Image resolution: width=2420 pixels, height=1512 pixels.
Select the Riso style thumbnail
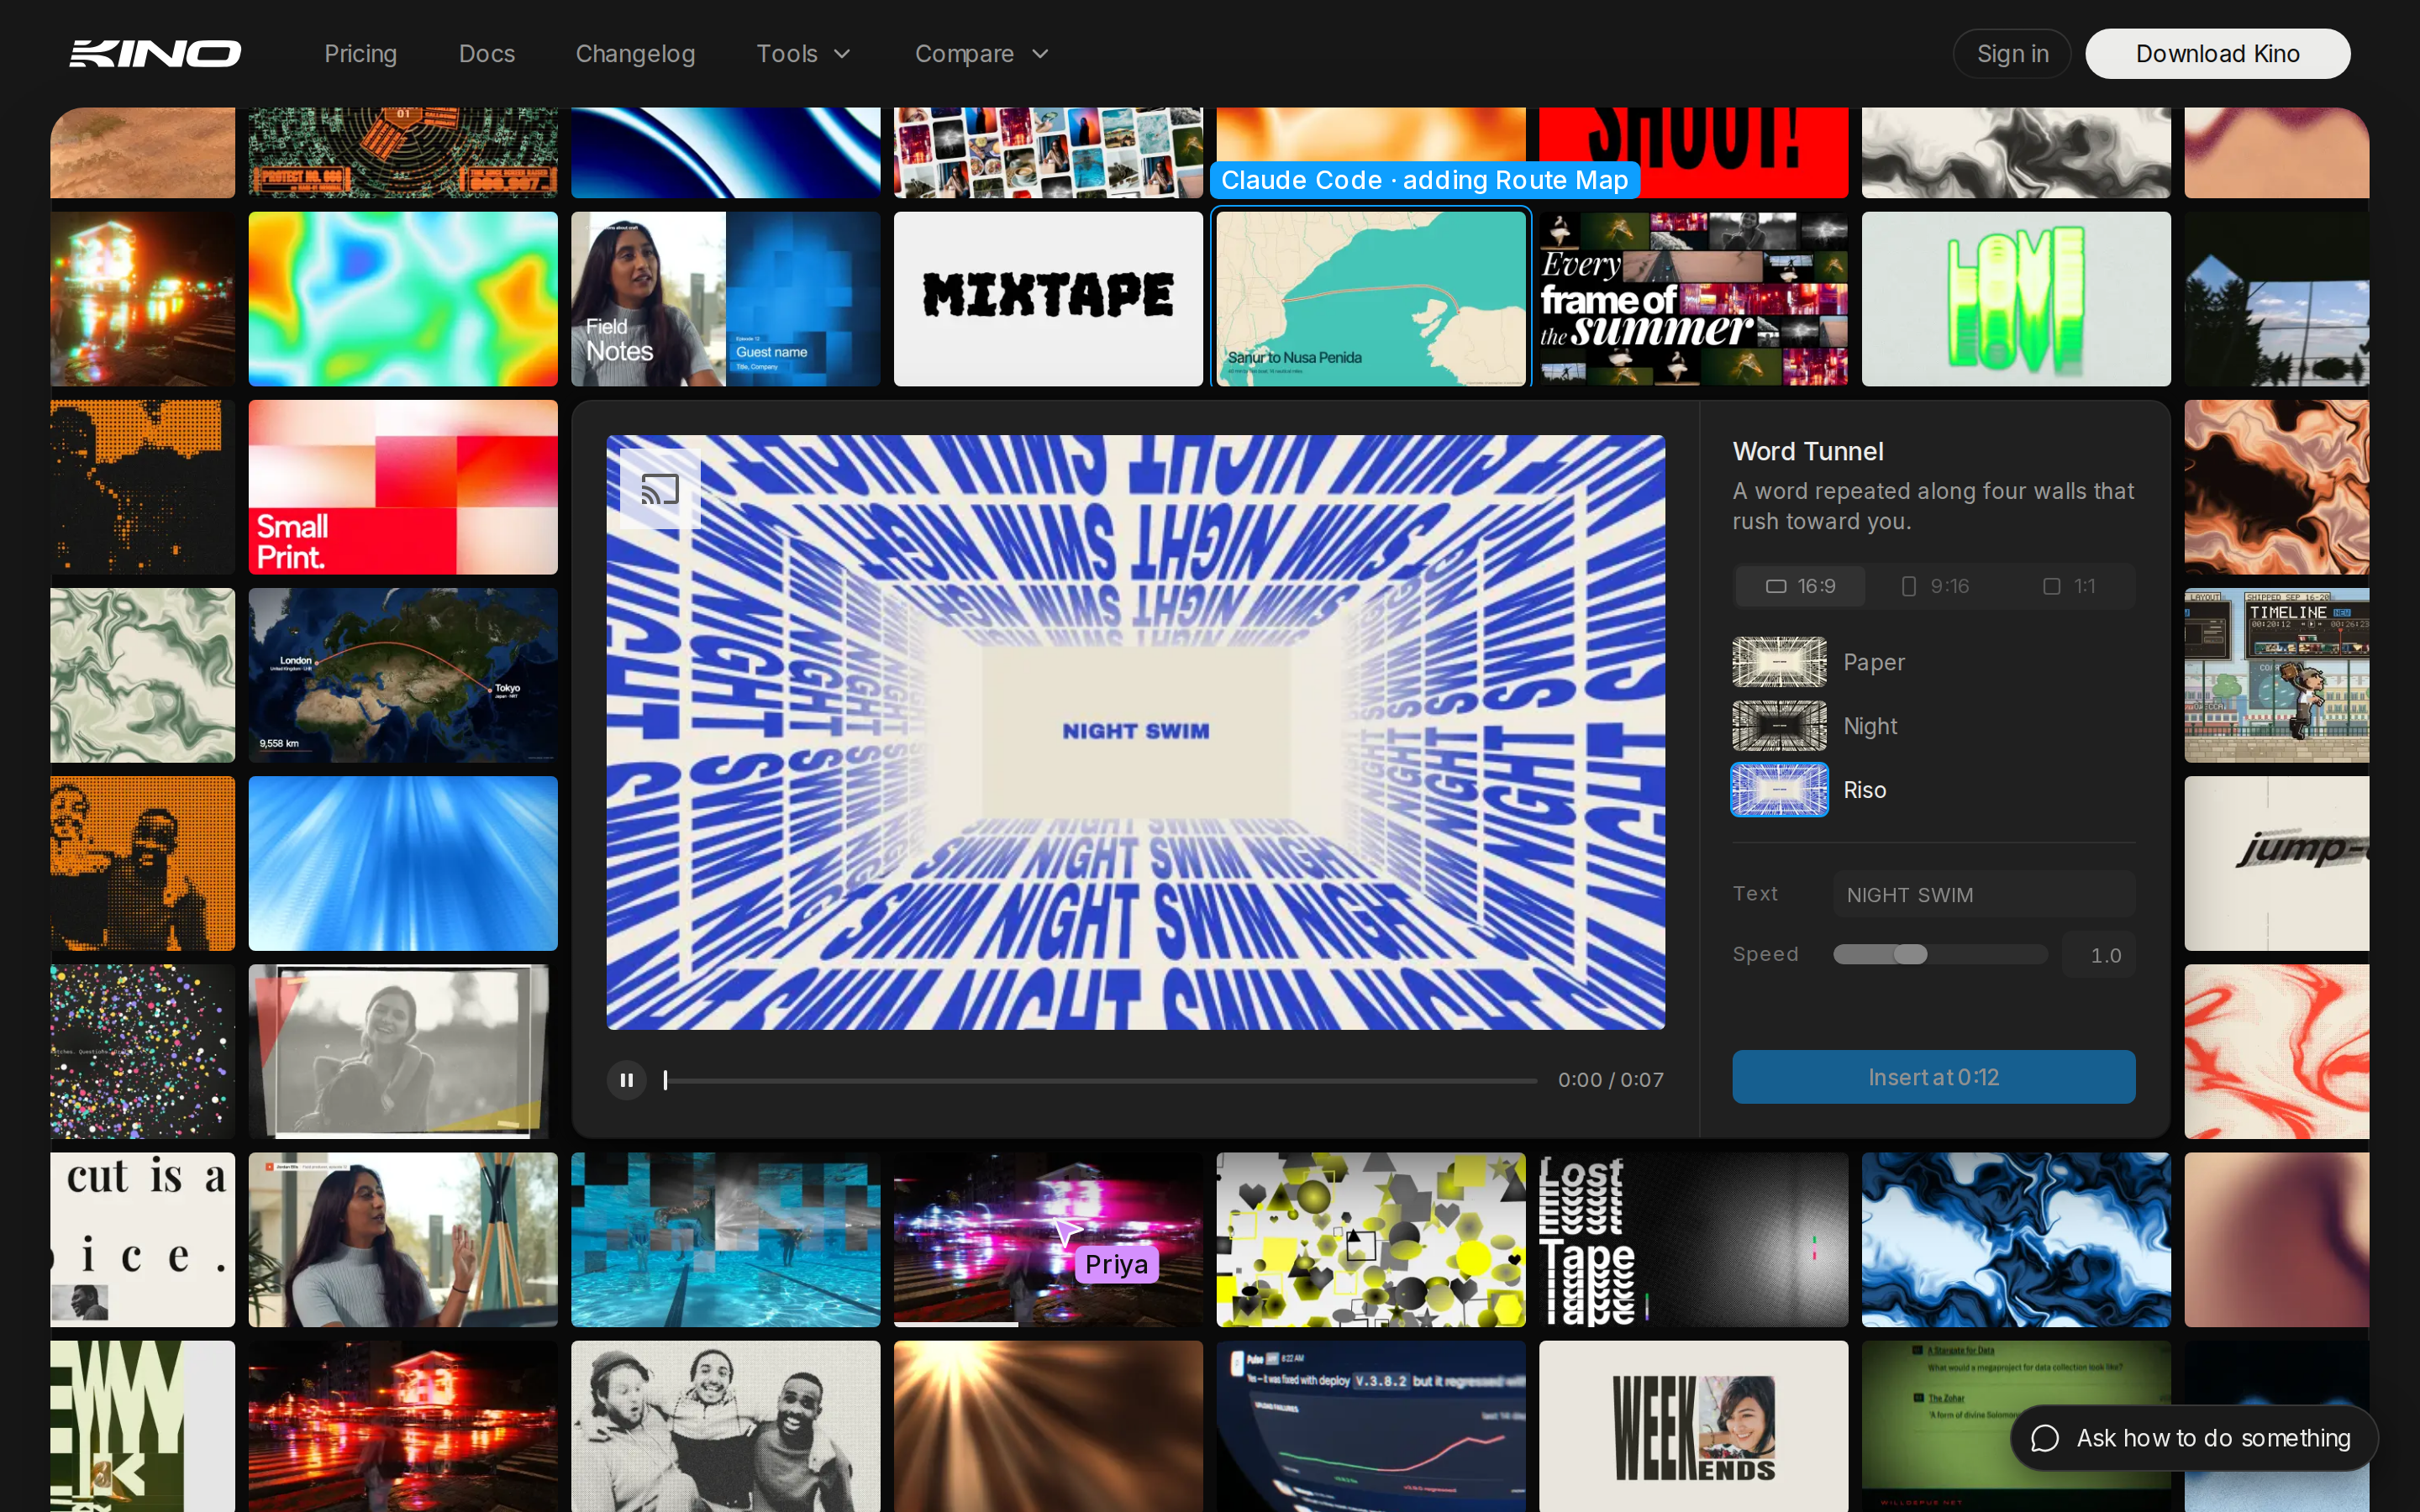pos(1779,790)
